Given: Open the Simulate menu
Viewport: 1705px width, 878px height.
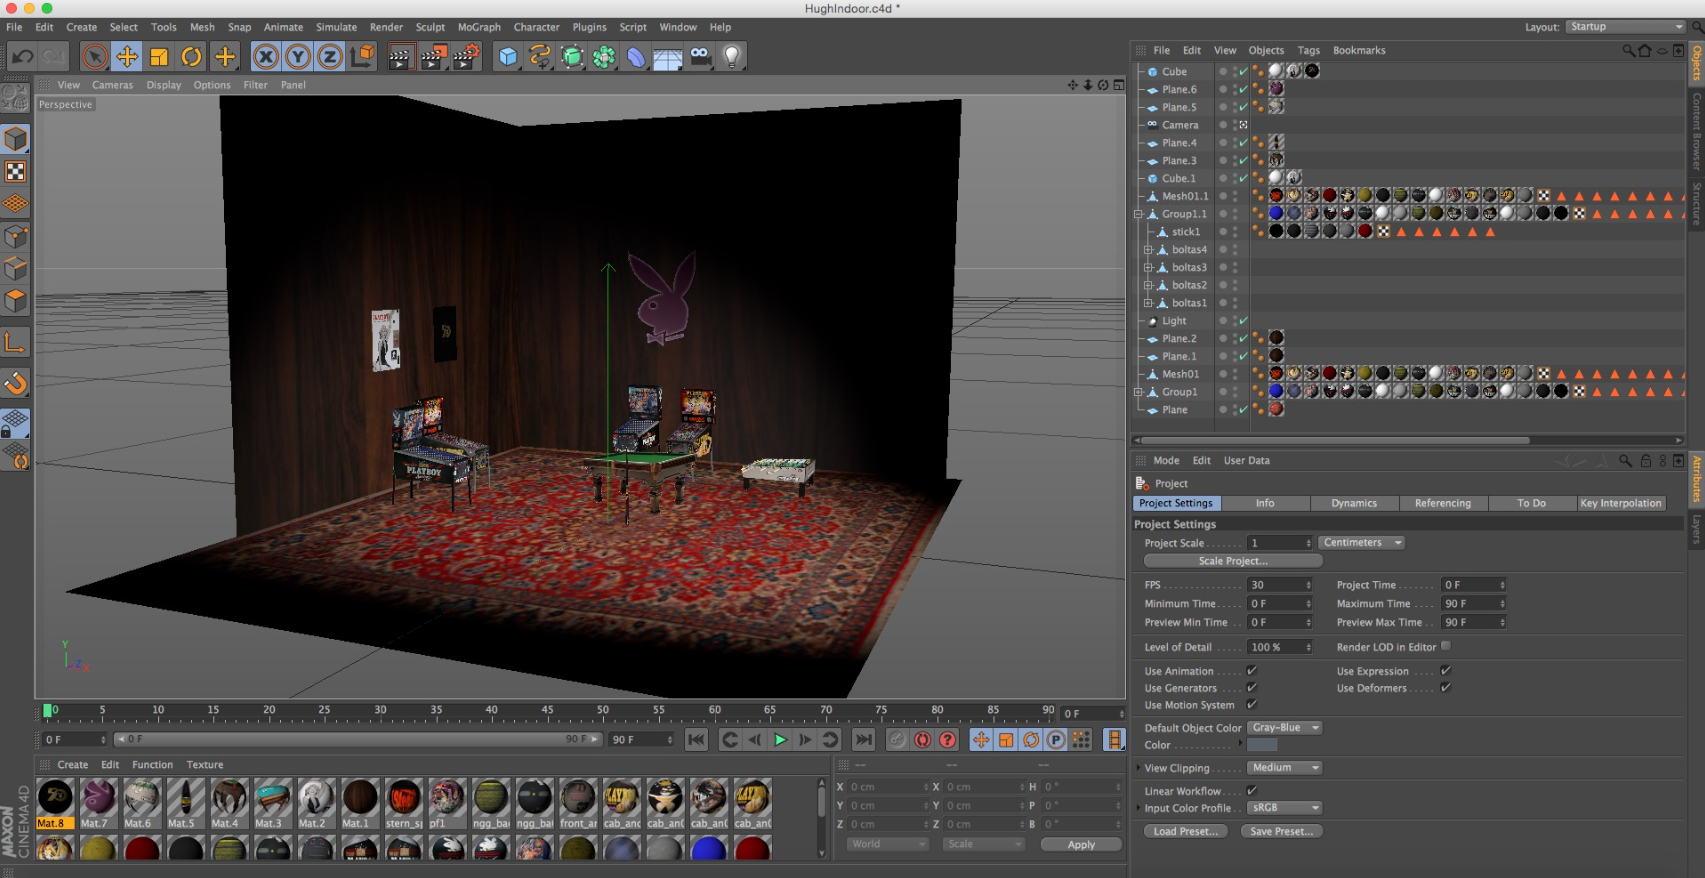Looking at the screenshot, I should (x=336, y=27).
